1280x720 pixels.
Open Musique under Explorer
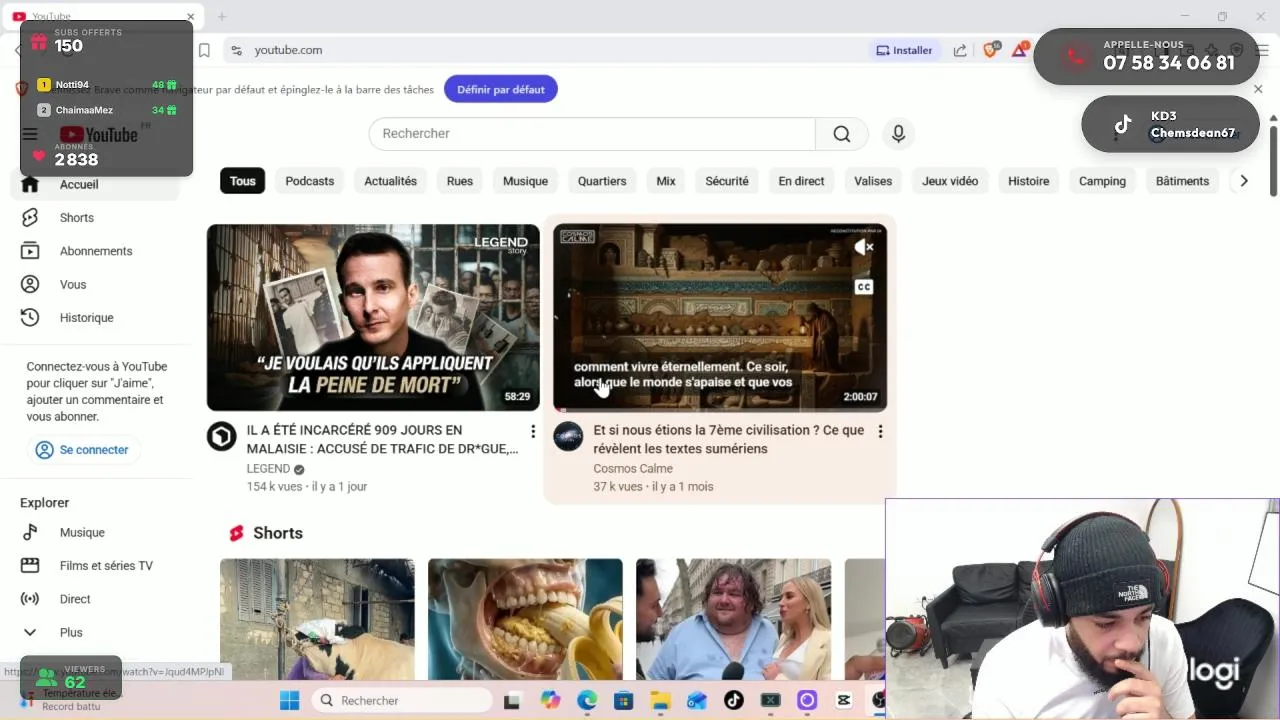pos(81,533)
